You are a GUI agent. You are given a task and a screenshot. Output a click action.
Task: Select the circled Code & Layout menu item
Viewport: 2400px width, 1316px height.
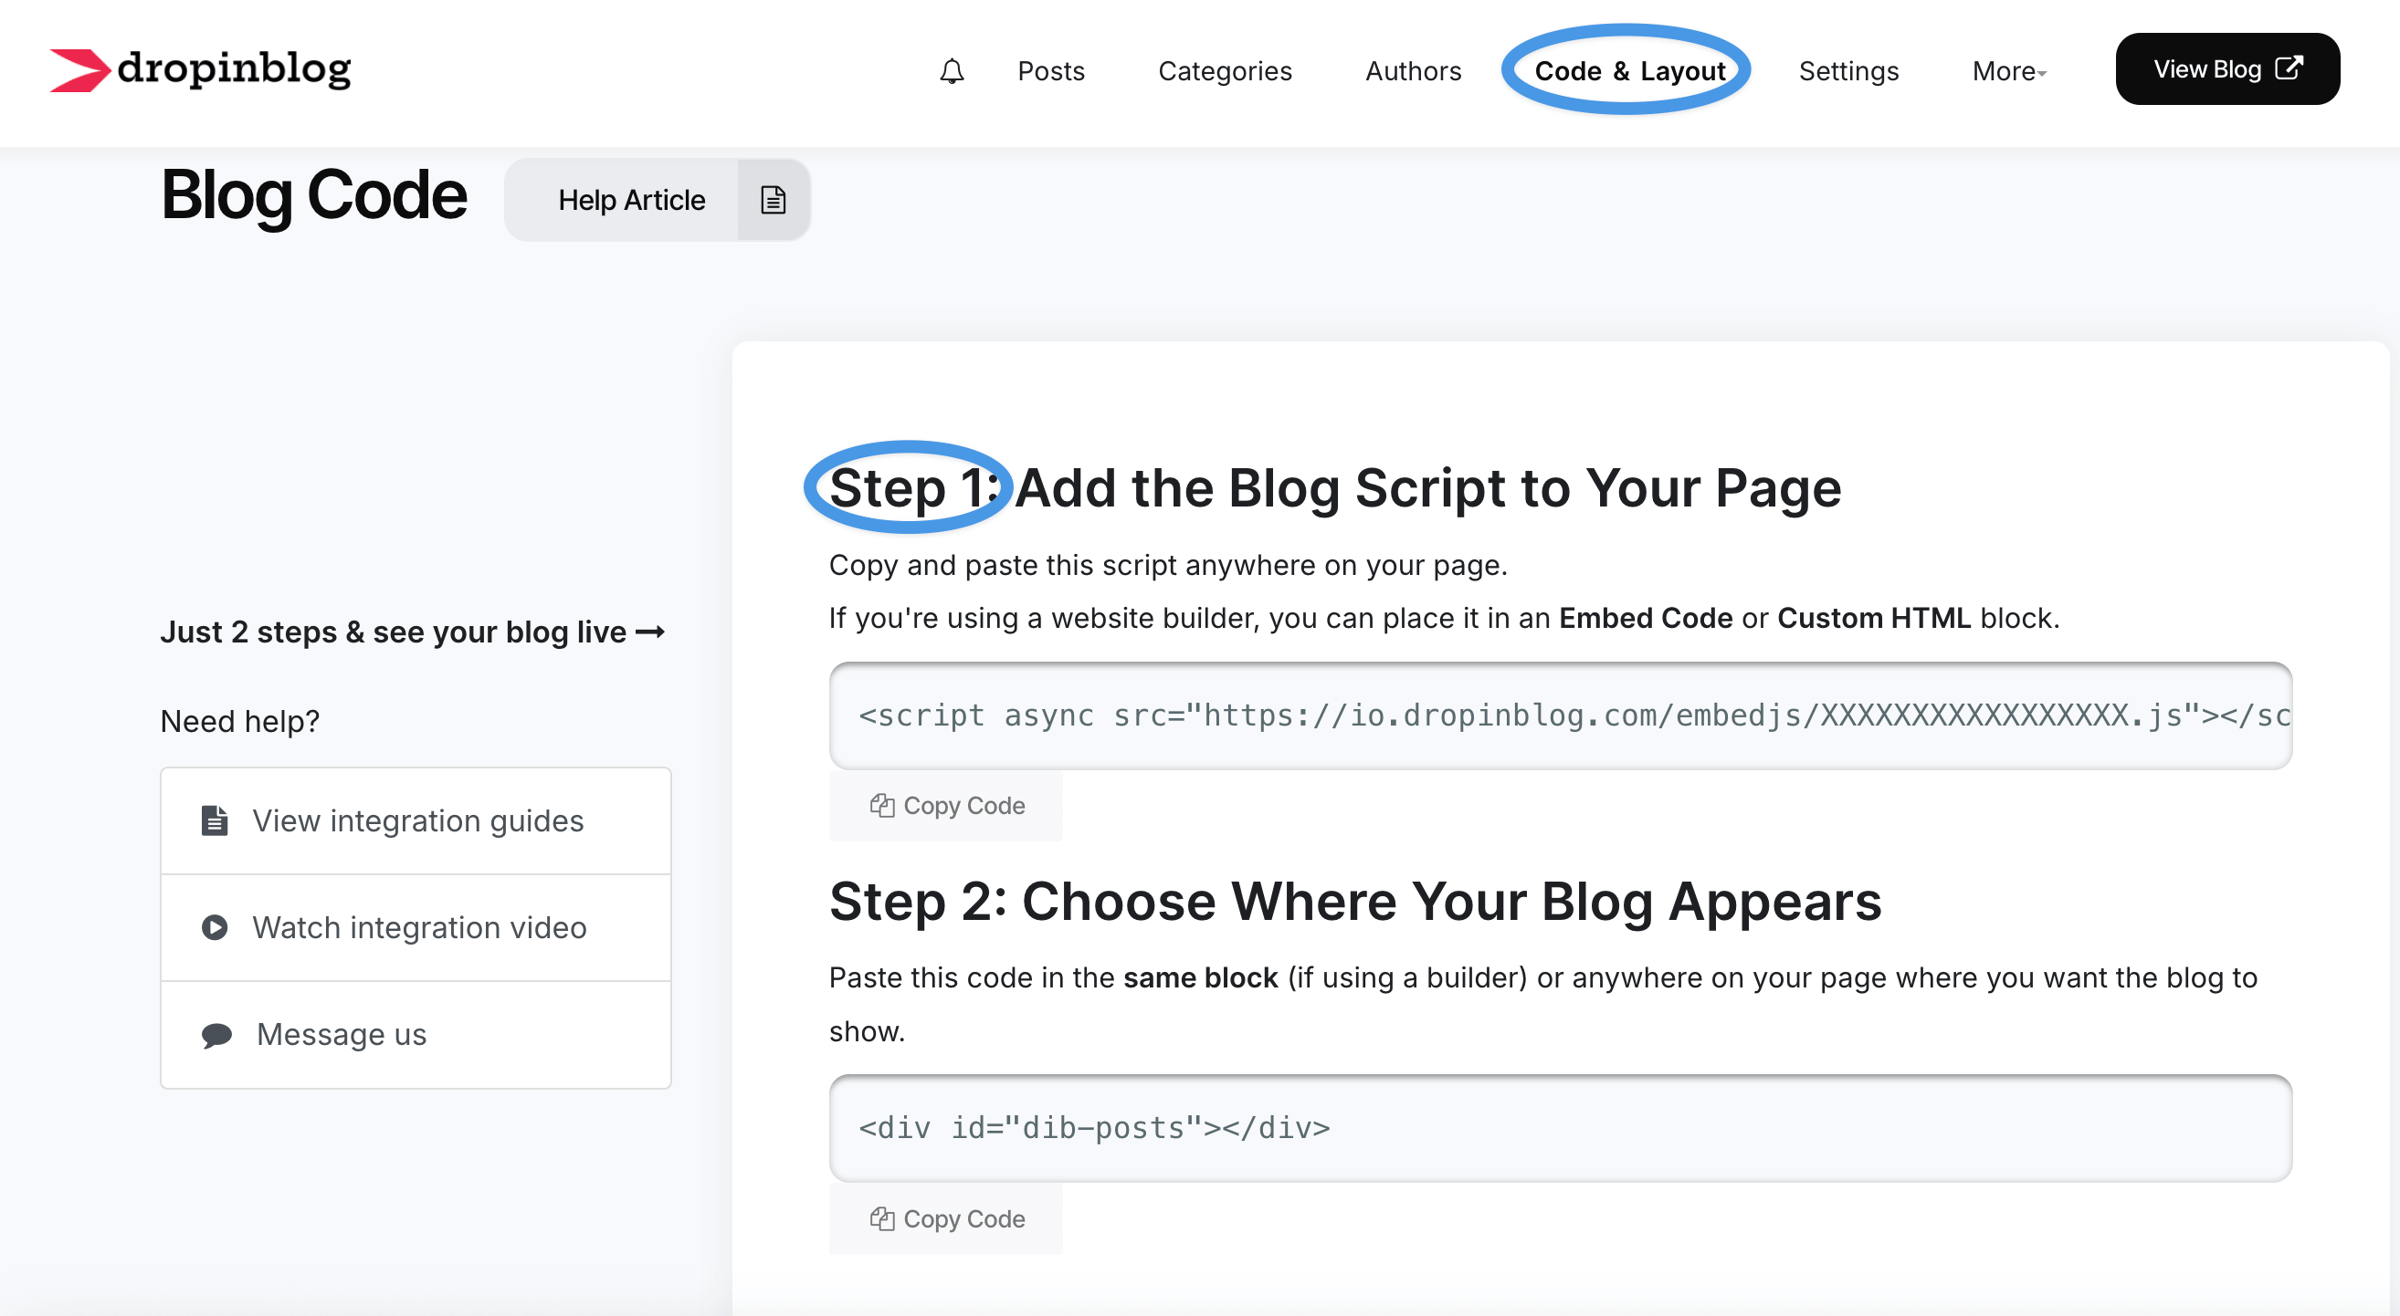[x=1629, y=71]
